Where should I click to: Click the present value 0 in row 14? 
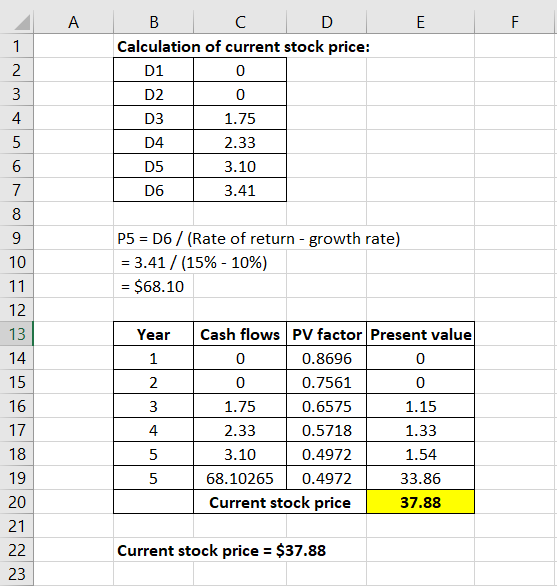[x=421, y=358]
